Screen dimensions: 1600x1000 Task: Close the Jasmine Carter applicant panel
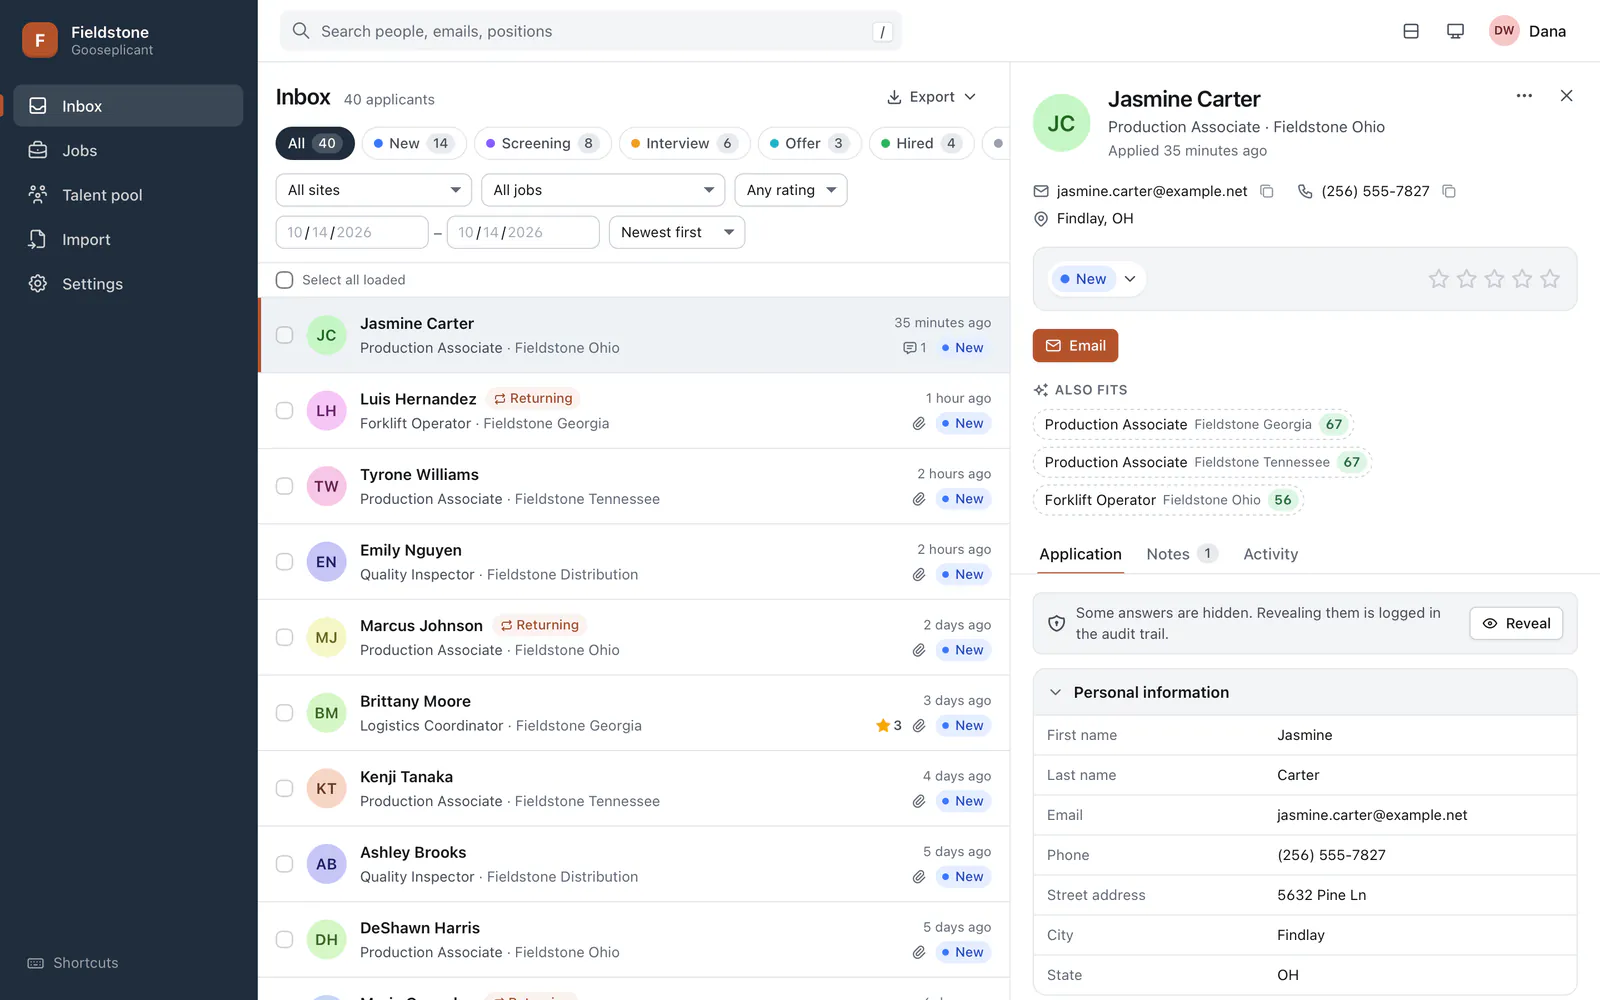(x=1566, y=96)
